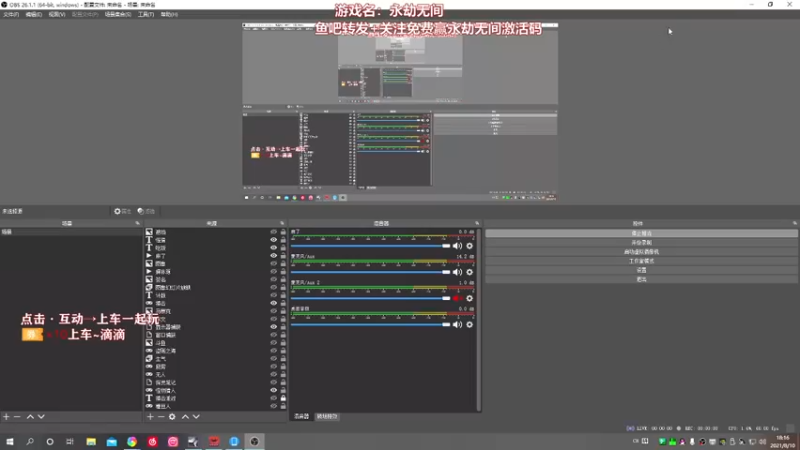Add a new source with plus icon

tap(150, 417)
